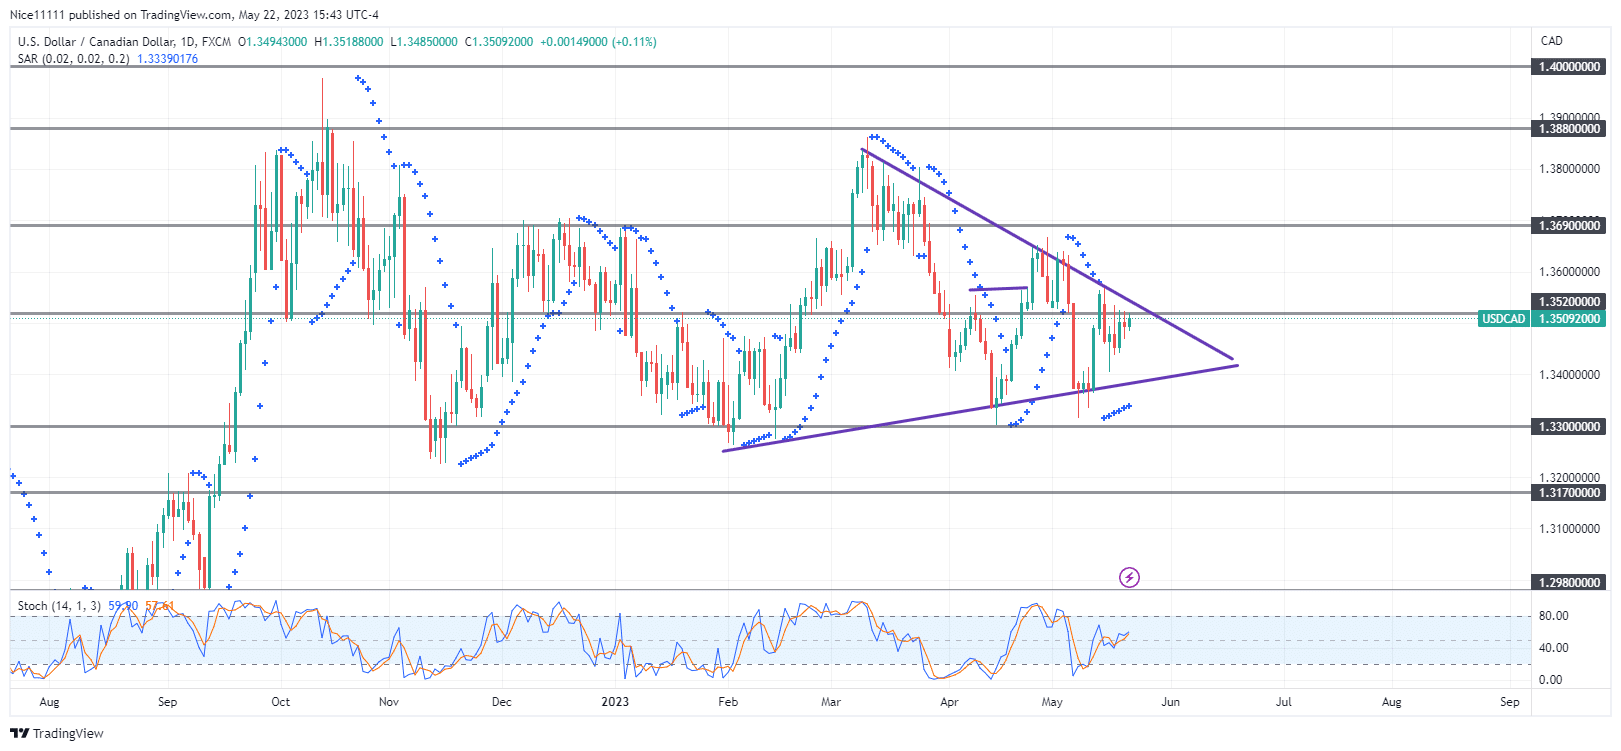
Task: Select the 1.31700000 price level label
Action: 1570,493
